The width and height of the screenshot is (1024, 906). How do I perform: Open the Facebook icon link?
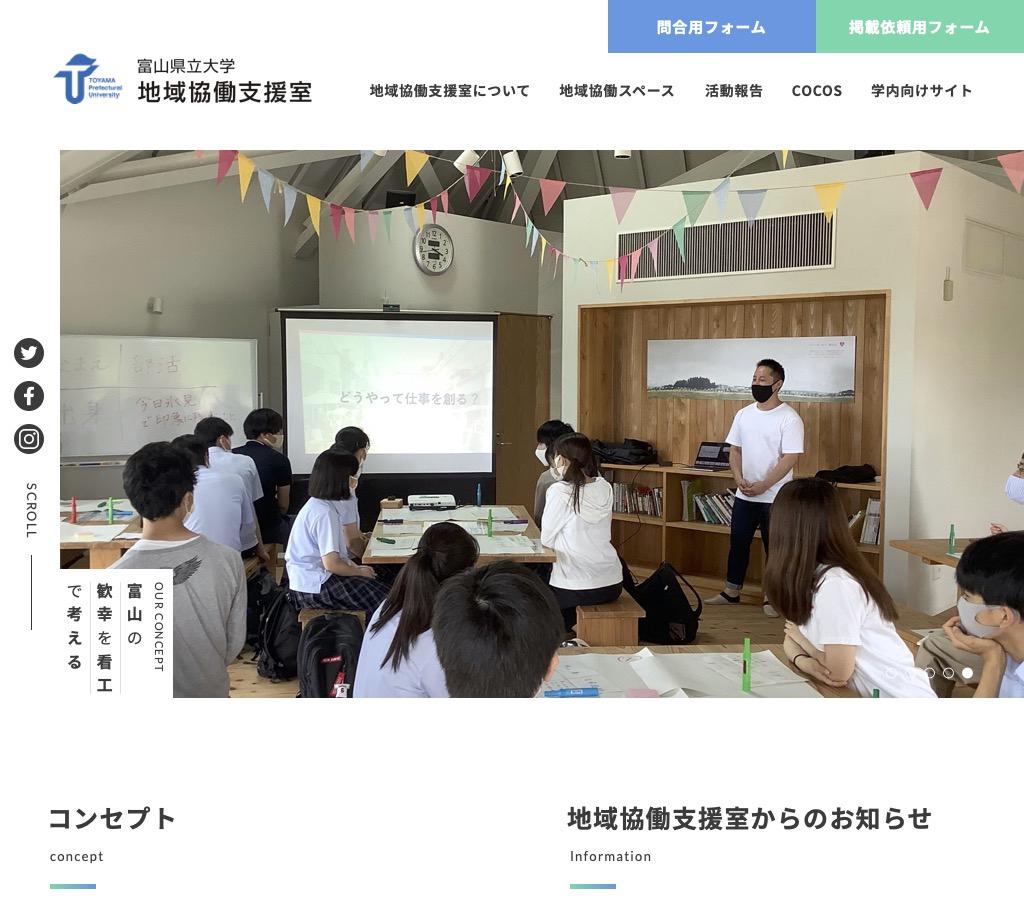tap(29, 396)
